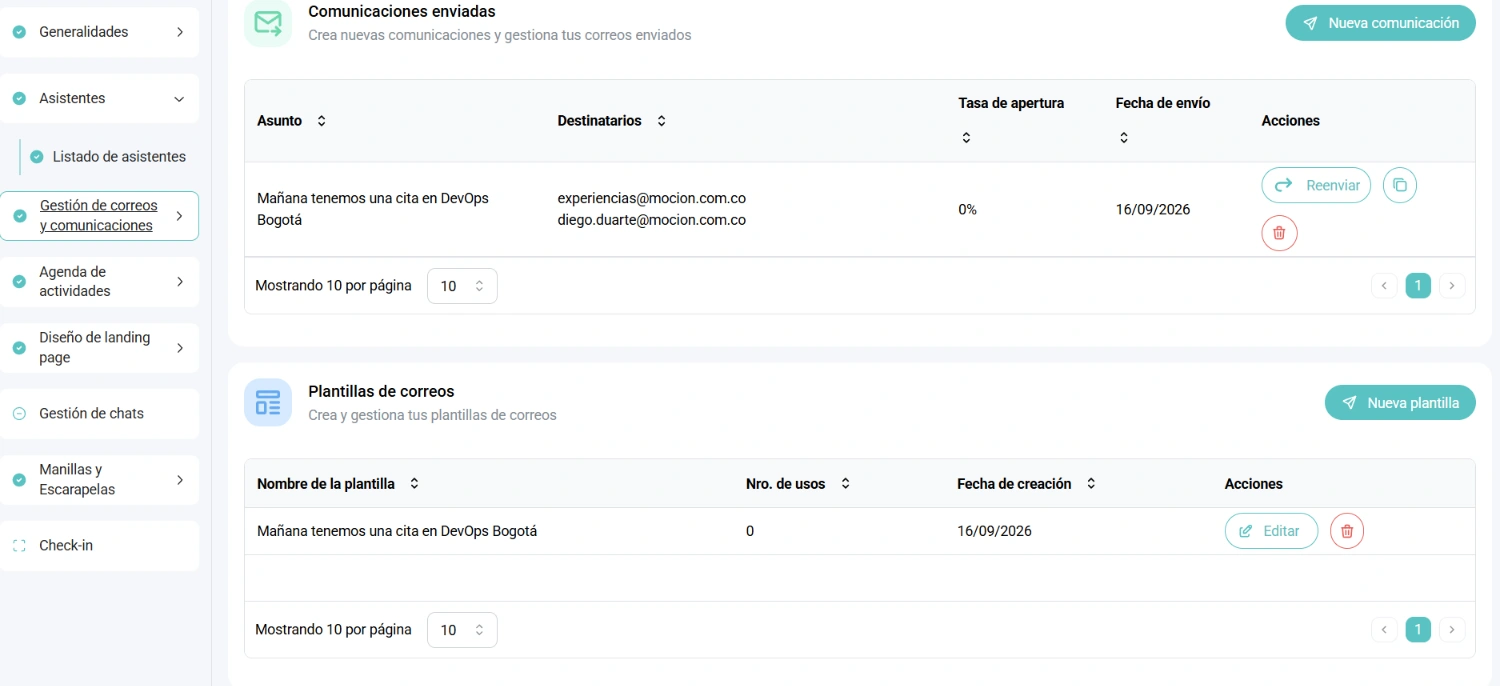Viewport: 1500px width, 686px height.
Task: Sort templates by Nro. de usos
Action: point(845,484)
